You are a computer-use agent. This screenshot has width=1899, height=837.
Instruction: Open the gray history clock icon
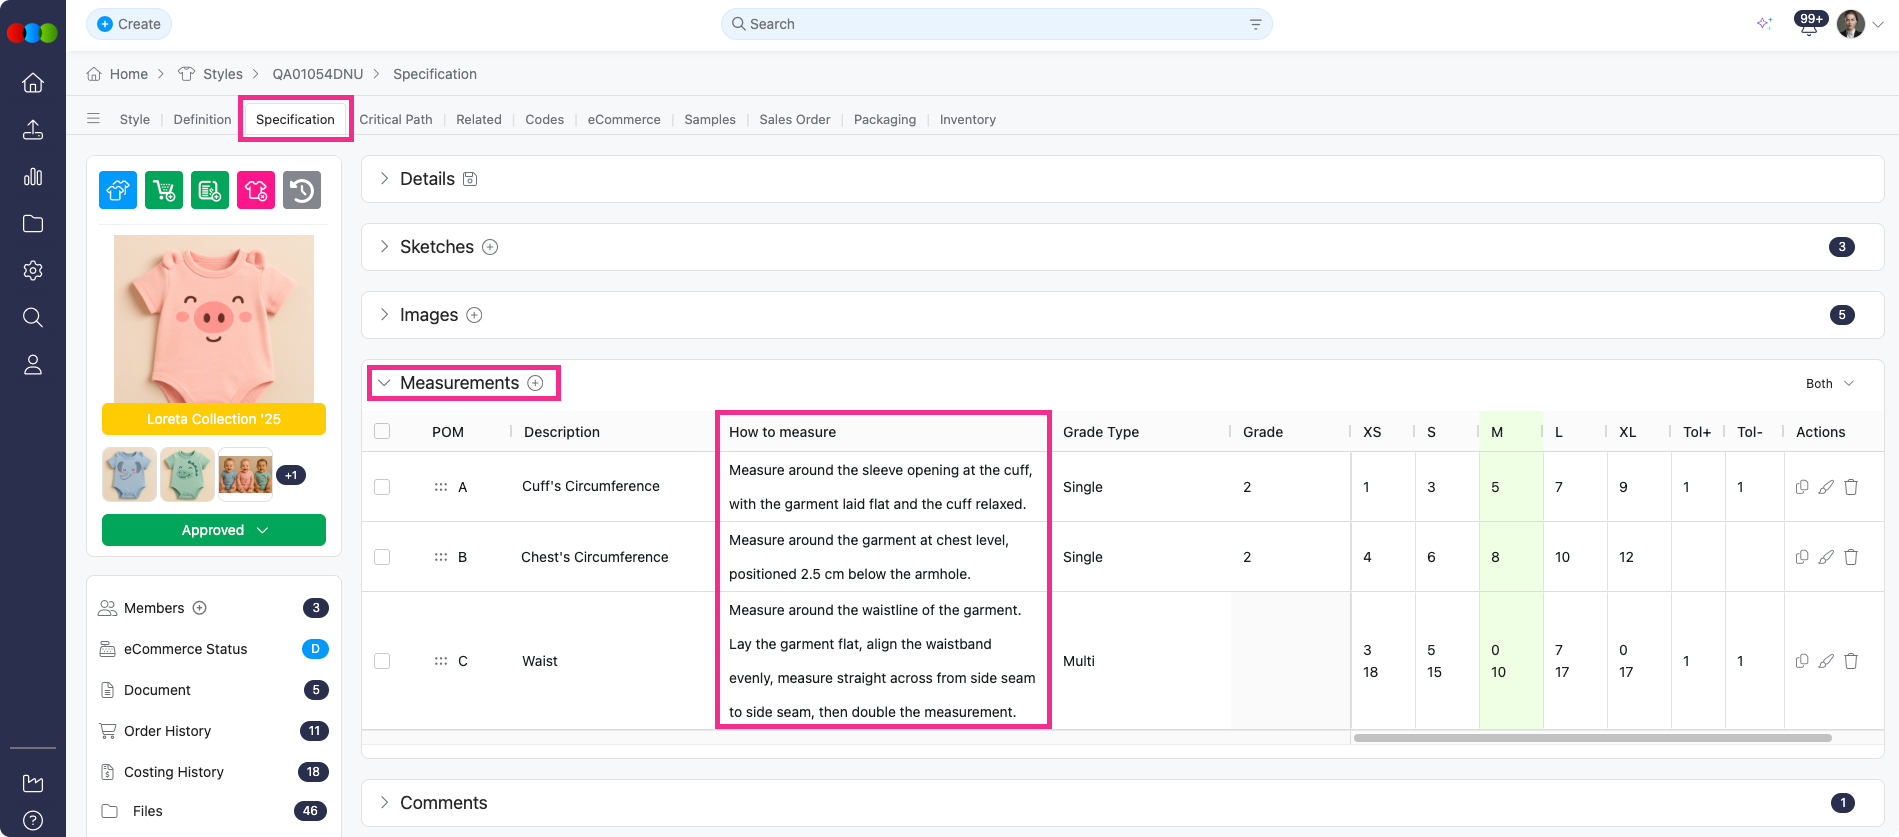(302, 190)
